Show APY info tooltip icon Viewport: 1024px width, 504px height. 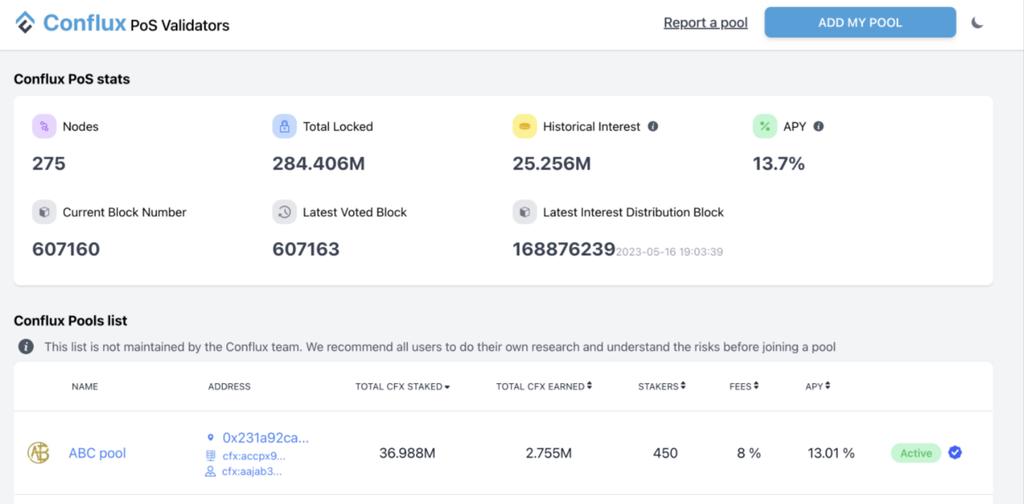pyautogui.click(x=818, y=127)
